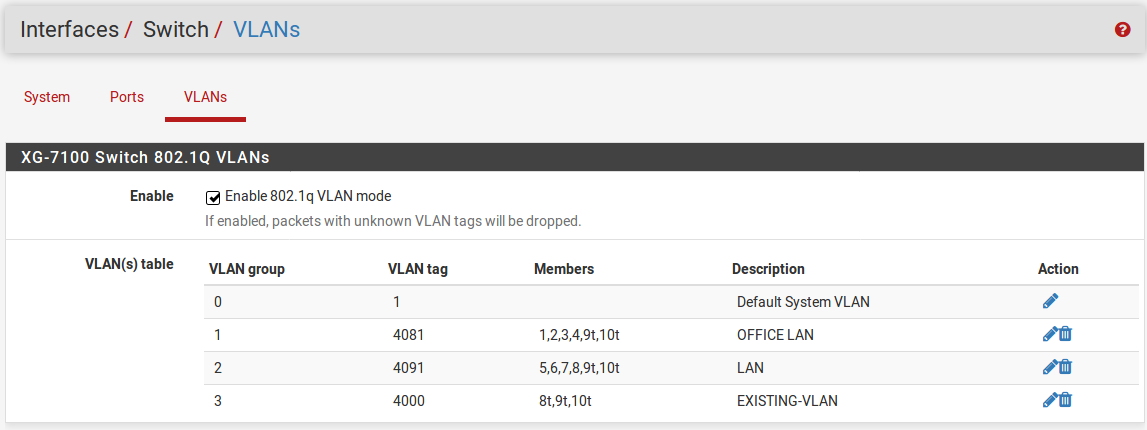Delete the EXISTING-VLAN entry

click(1065, 400)
